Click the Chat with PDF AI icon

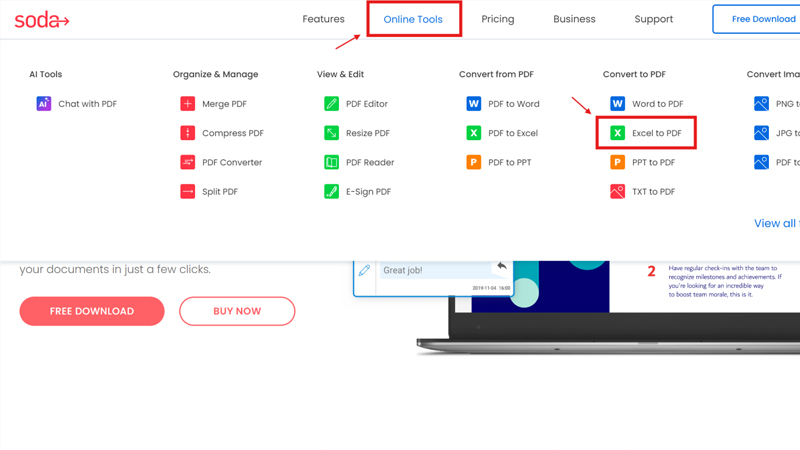[44, 103]
